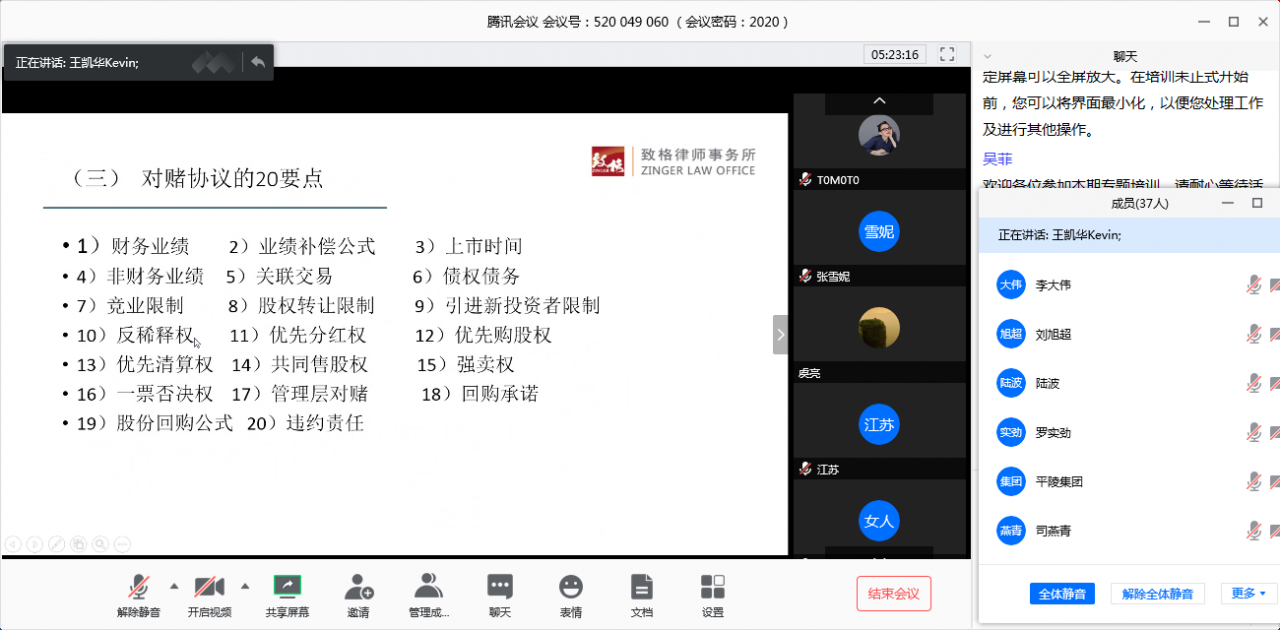Unmute microphone with 解除静音
Screen dimensions: 1280x630
tap(139, 587)
